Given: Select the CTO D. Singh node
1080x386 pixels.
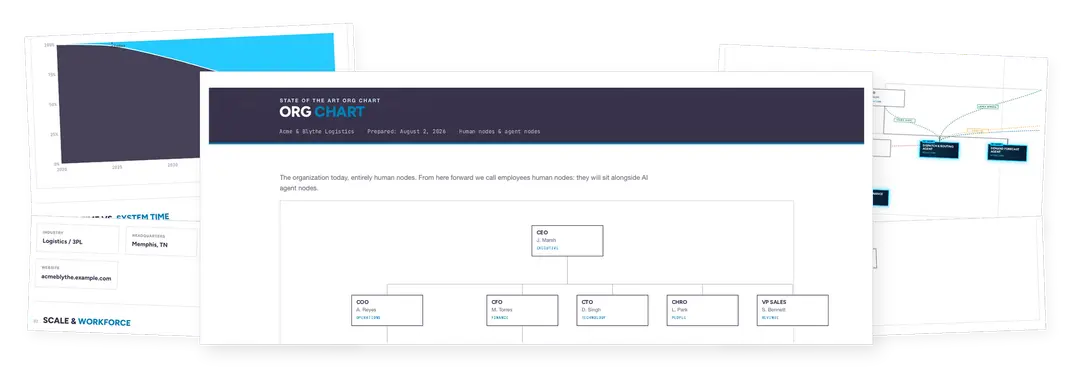Looking at the screenshot, I should (612, 310).
